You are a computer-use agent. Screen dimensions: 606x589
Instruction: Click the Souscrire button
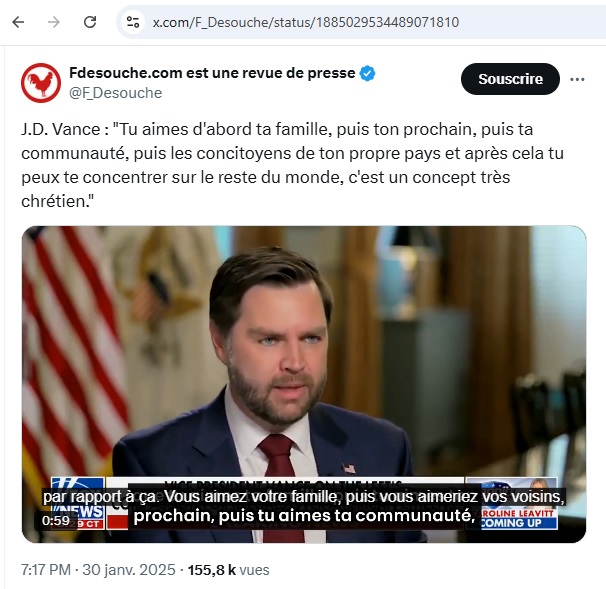coord(510,79)
